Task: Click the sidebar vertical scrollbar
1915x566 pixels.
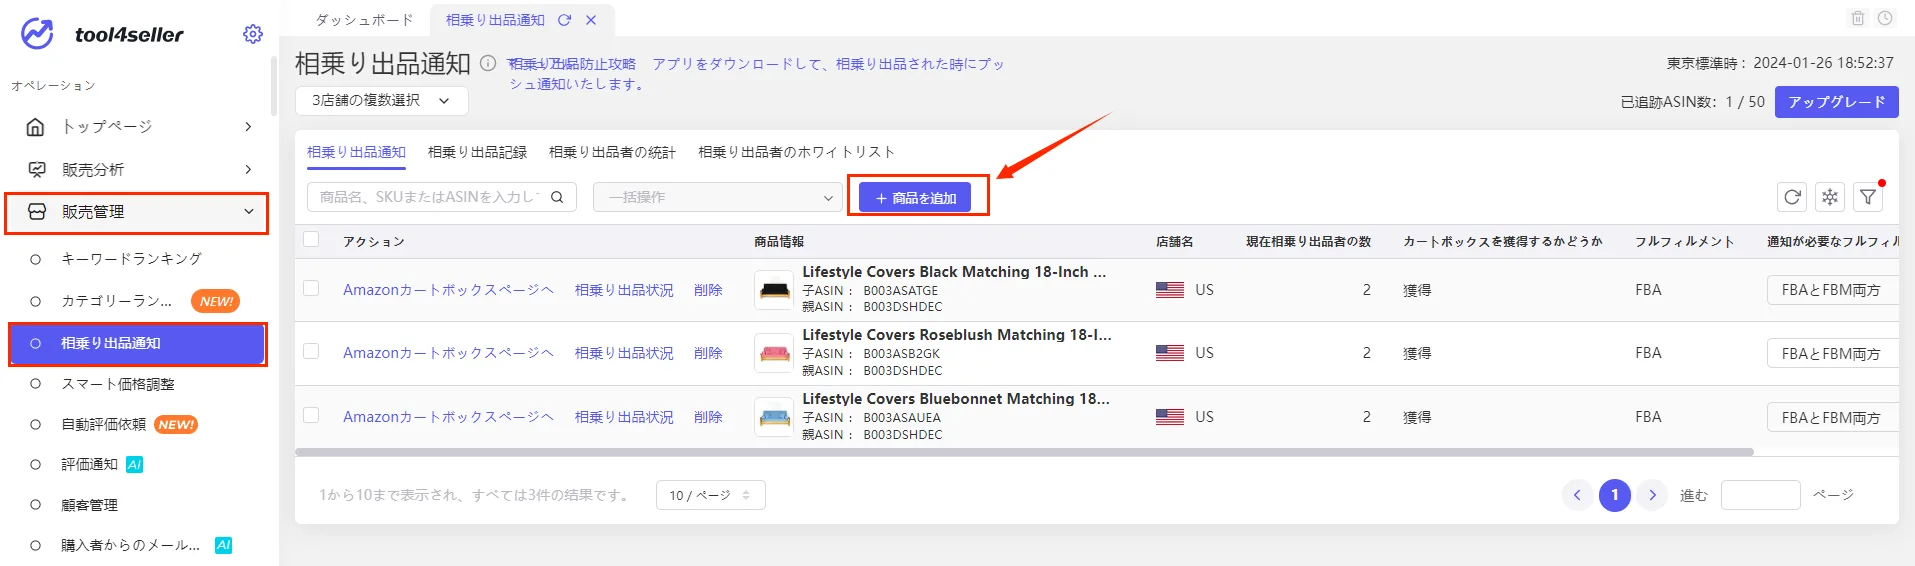Action: [x=273, y=85]
